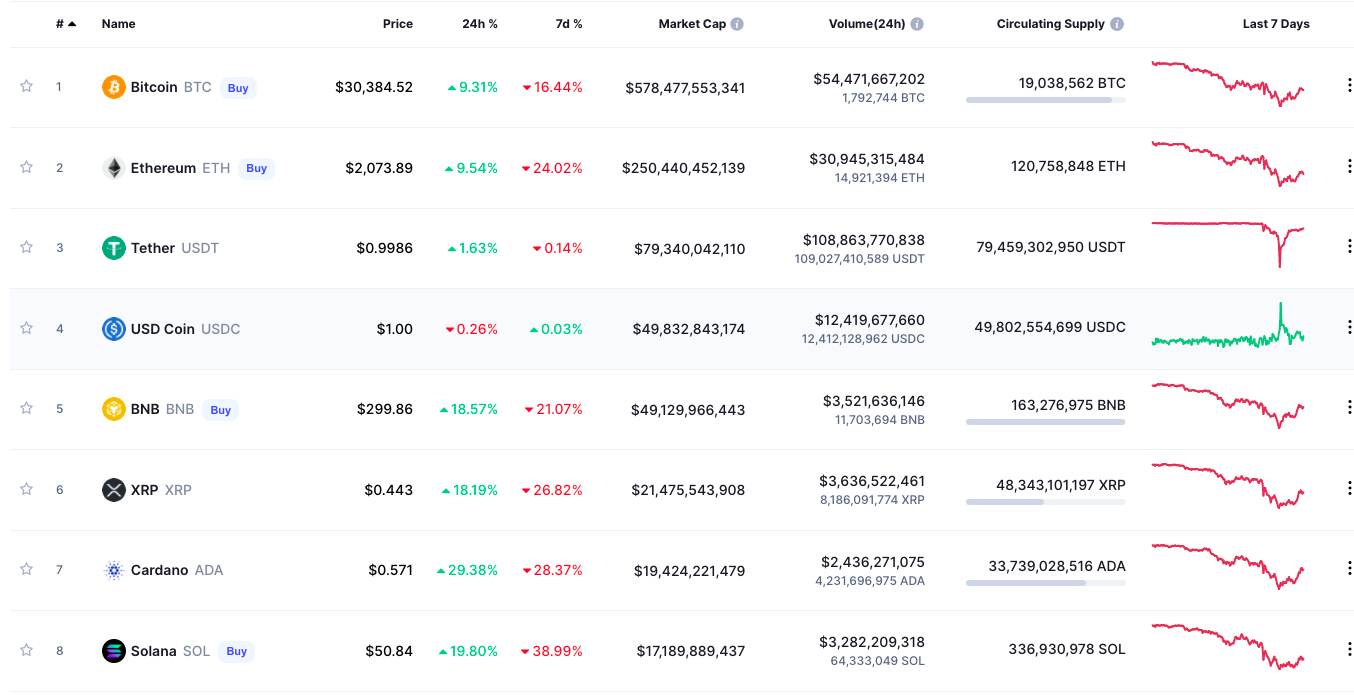This screenshot has width=1354, height=697.
Task: Show Volume(24h) info tooltip icon
Action: [917, 24]
